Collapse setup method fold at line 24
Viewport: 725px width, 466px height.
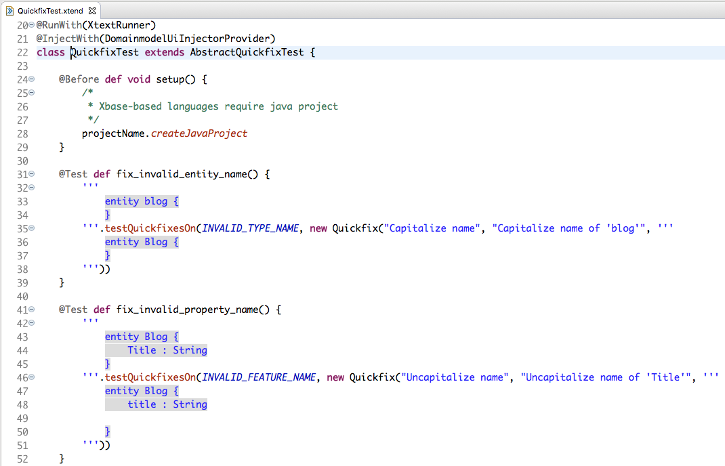click(x=32, y=79)
